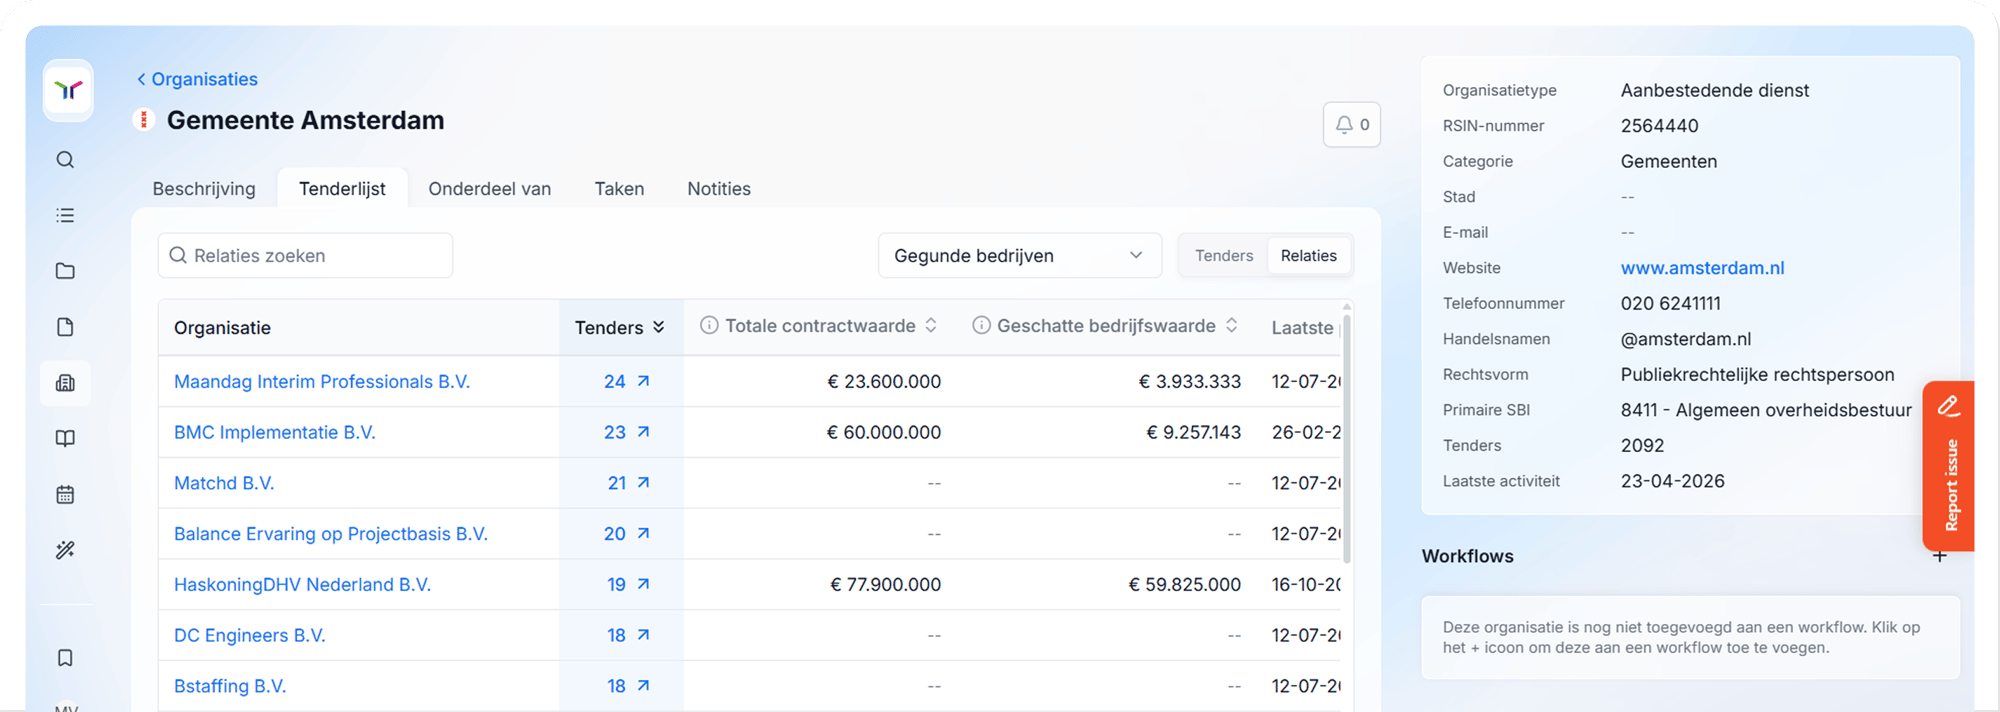The width and height of the screenshot is (2000, 712).
Task: Click the notification bell button showing 0
Action: pyautogui.click(x=1352, y=125)
